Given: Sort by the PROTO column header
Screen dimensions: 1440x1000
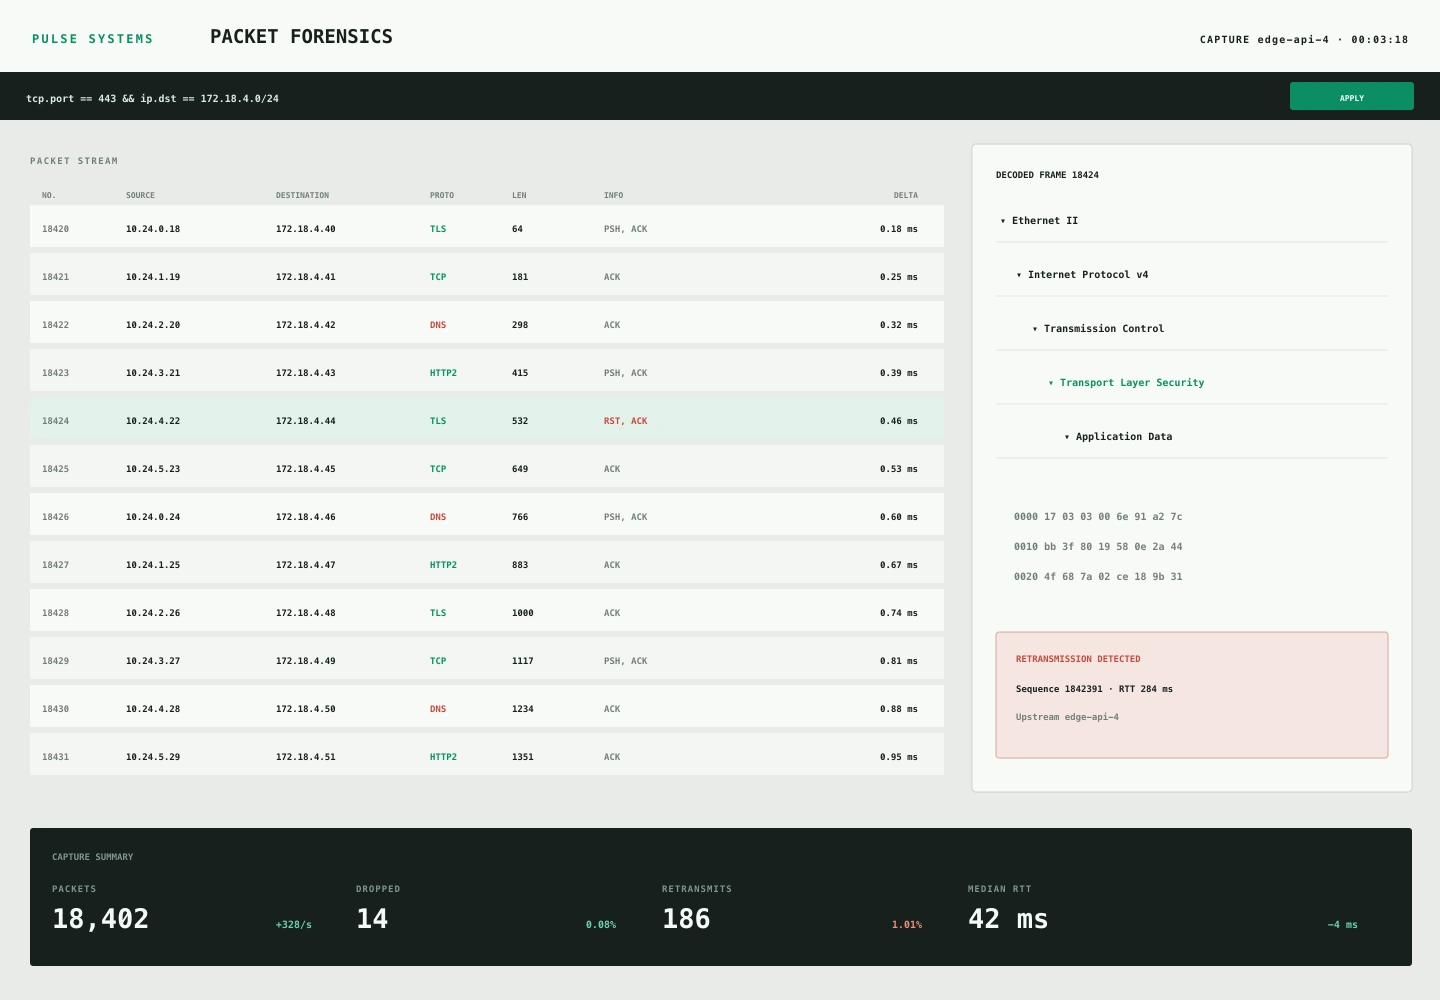Looking at the screenshot, I should coord(442,195).
